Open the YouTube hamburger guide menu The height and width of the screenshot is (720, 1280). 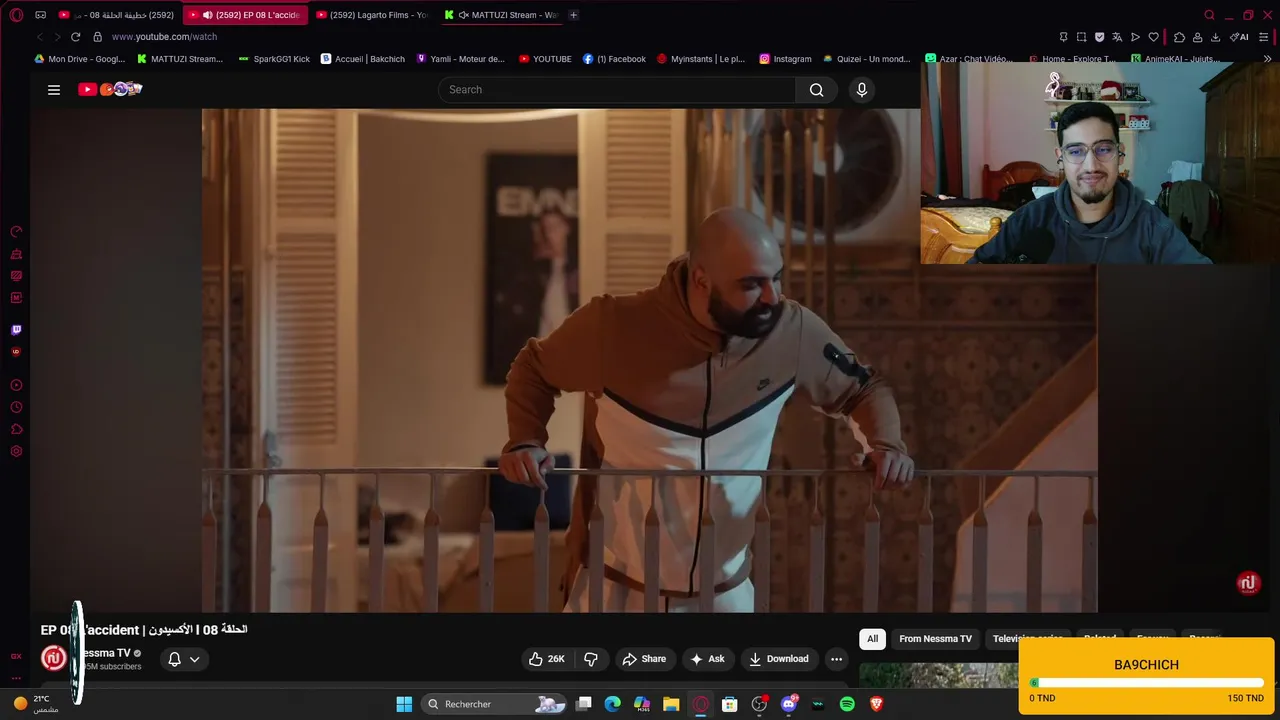point(54,90)
